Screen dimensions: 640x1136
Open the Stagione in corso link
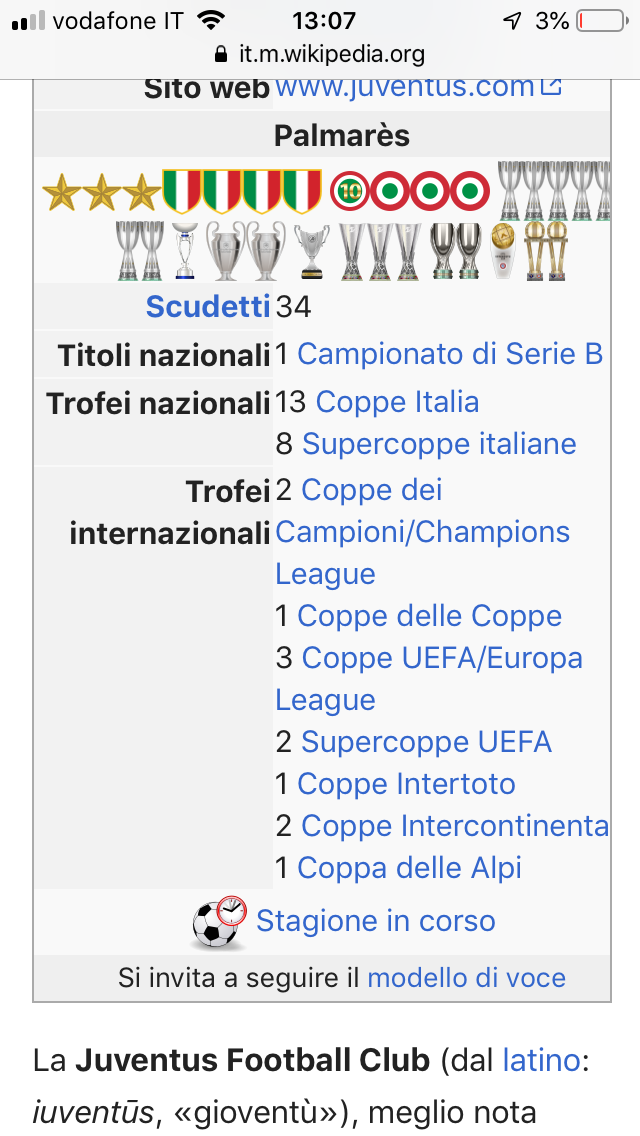pyautogui.click(x=375, y=922)
